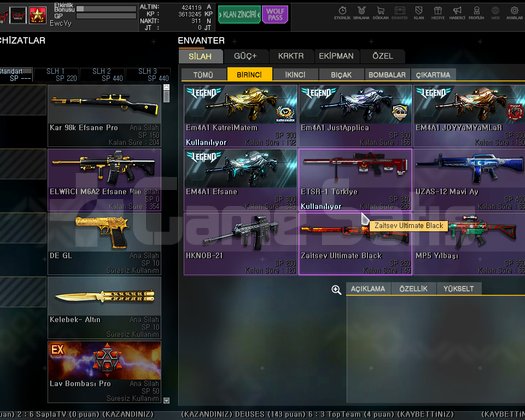The width and height of the screenshot is (525, 420).
Task: Select the SLH 2 loadout slot
Action: (101, 75)
